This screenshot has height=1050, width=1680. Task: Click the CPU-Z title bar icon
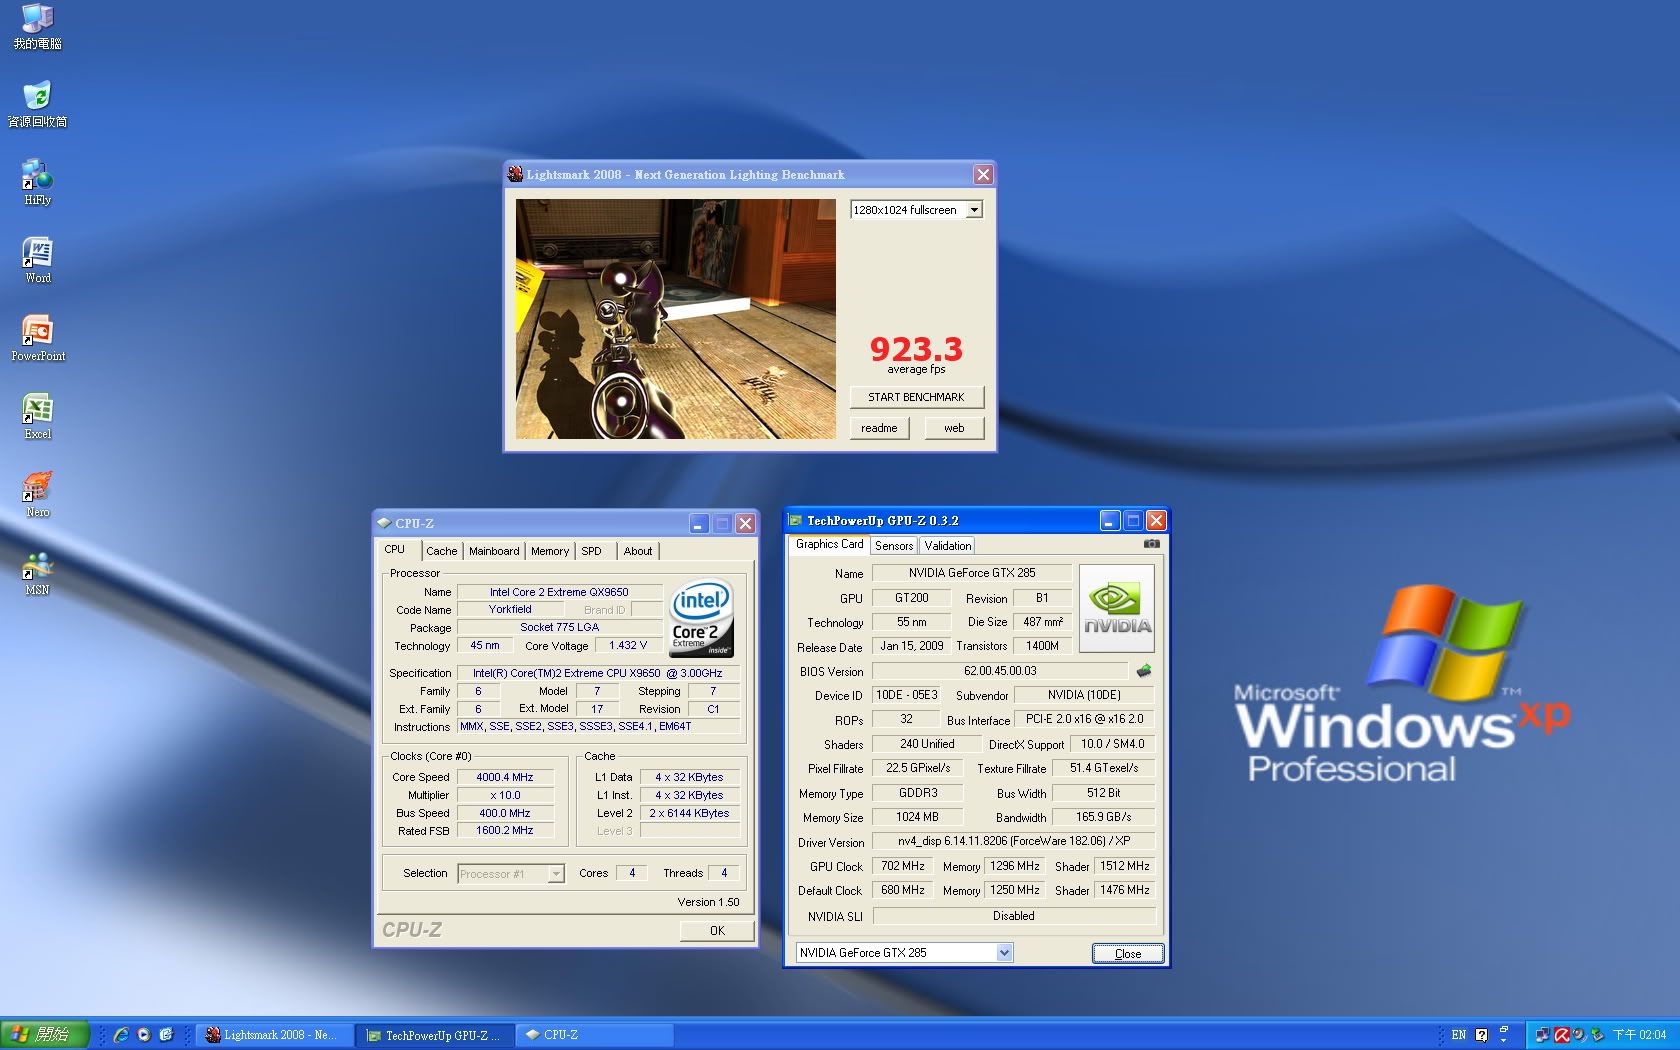[x=383, y=523]
